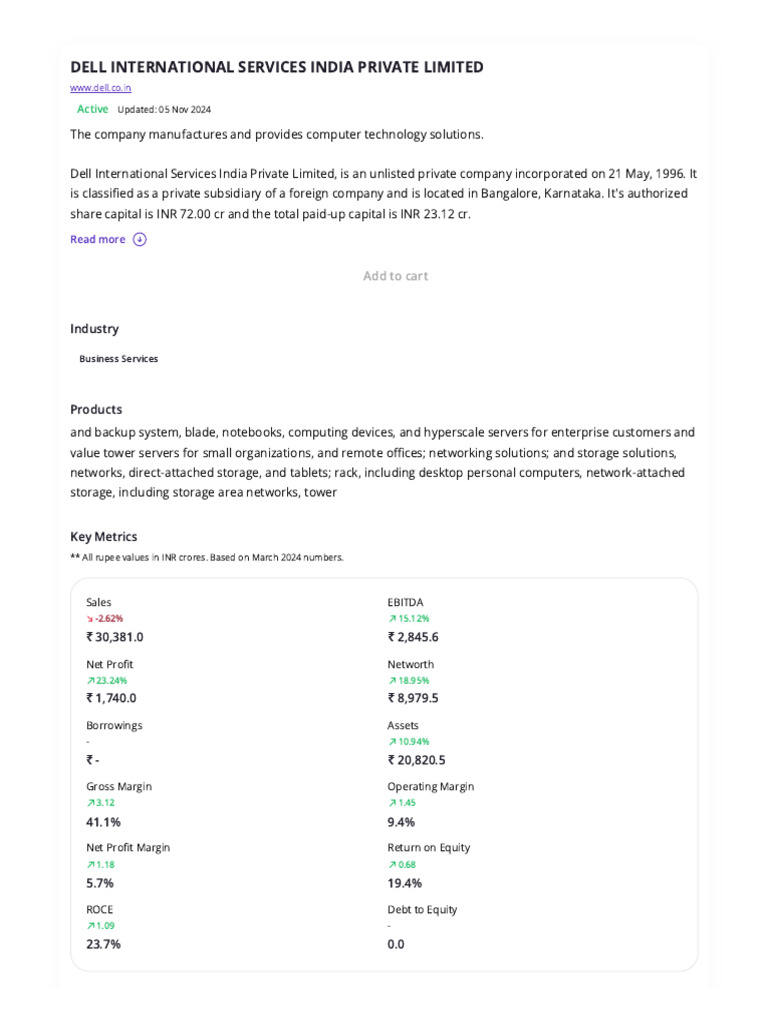Click the ROCE upward trend arrow icon
The height and width of the screenshot is (1024, 768).
pyautogui.click(x=90, y=926)
